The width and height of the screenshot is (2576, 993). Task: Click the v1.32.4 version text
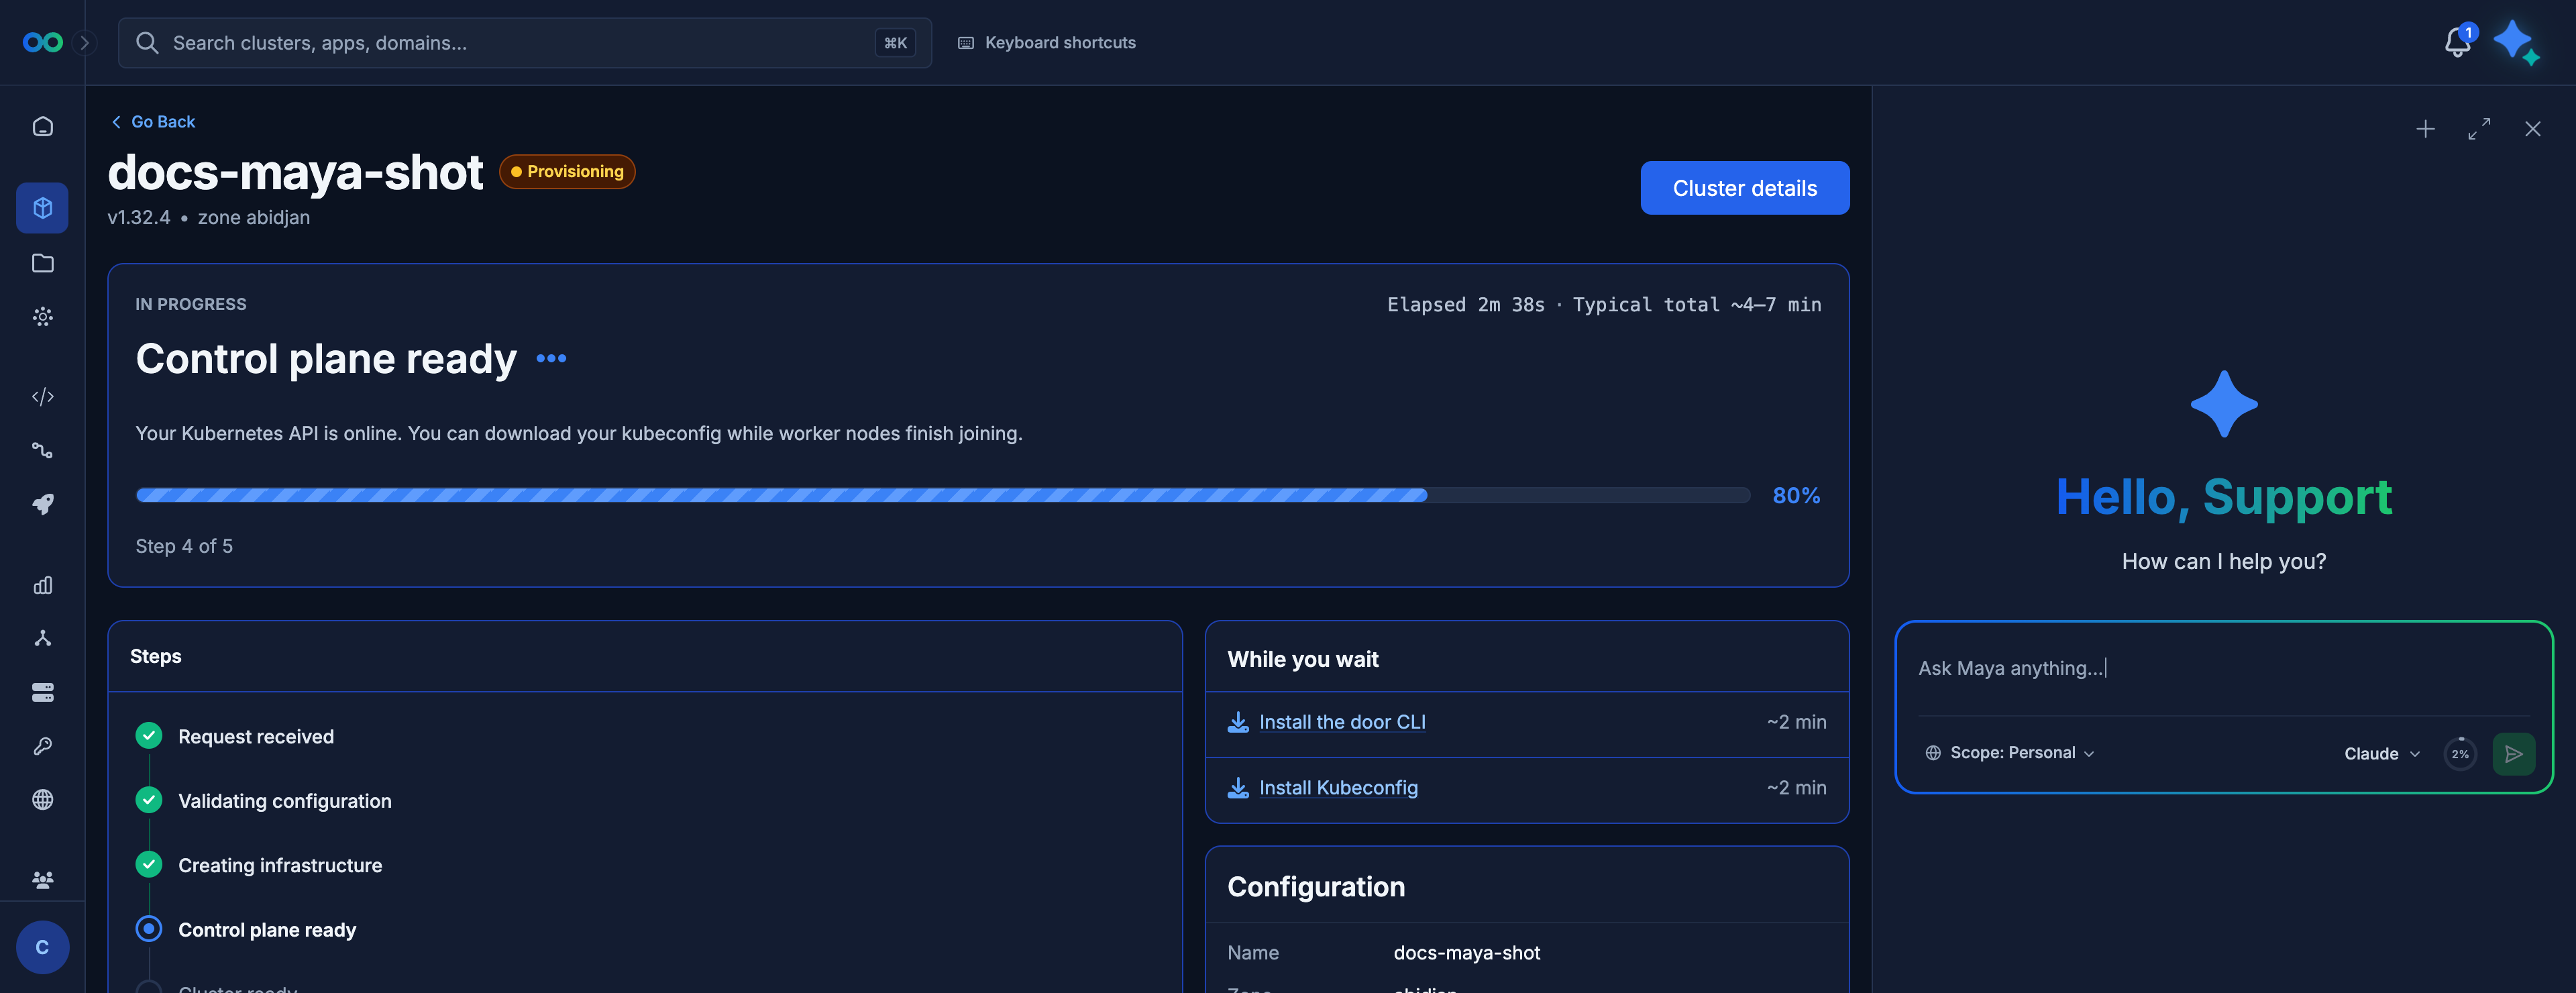[139, 218]
